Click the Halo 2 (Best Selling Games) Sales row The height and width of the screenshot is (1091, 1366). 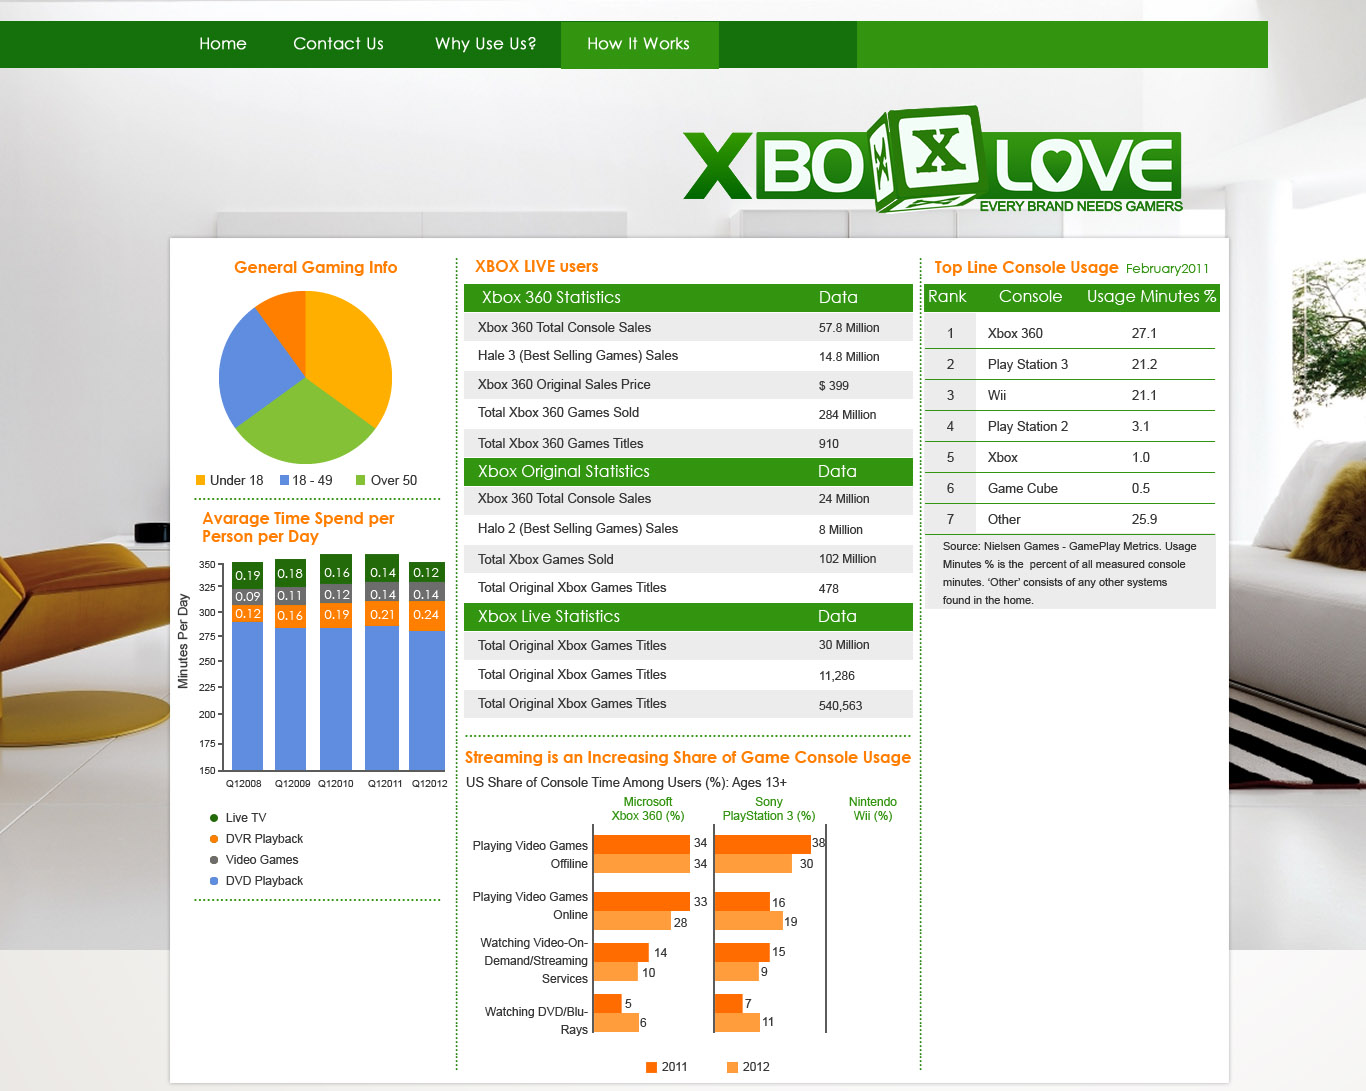pyautogui.click(x=688, y=529)
